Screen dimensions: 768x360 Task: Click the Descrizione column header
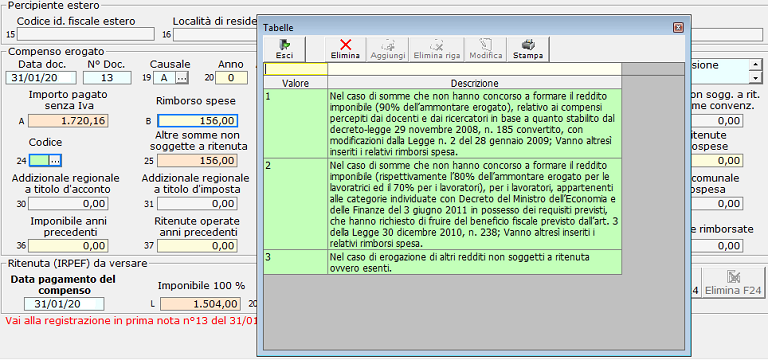point(474,83)
